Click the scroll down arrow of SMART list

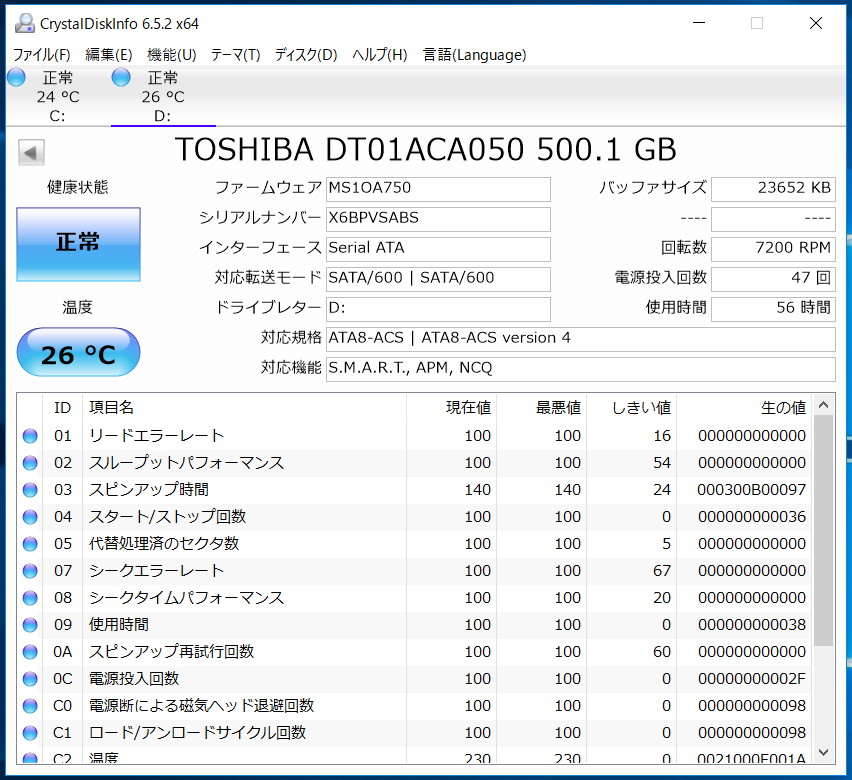(x=823, y=753)
